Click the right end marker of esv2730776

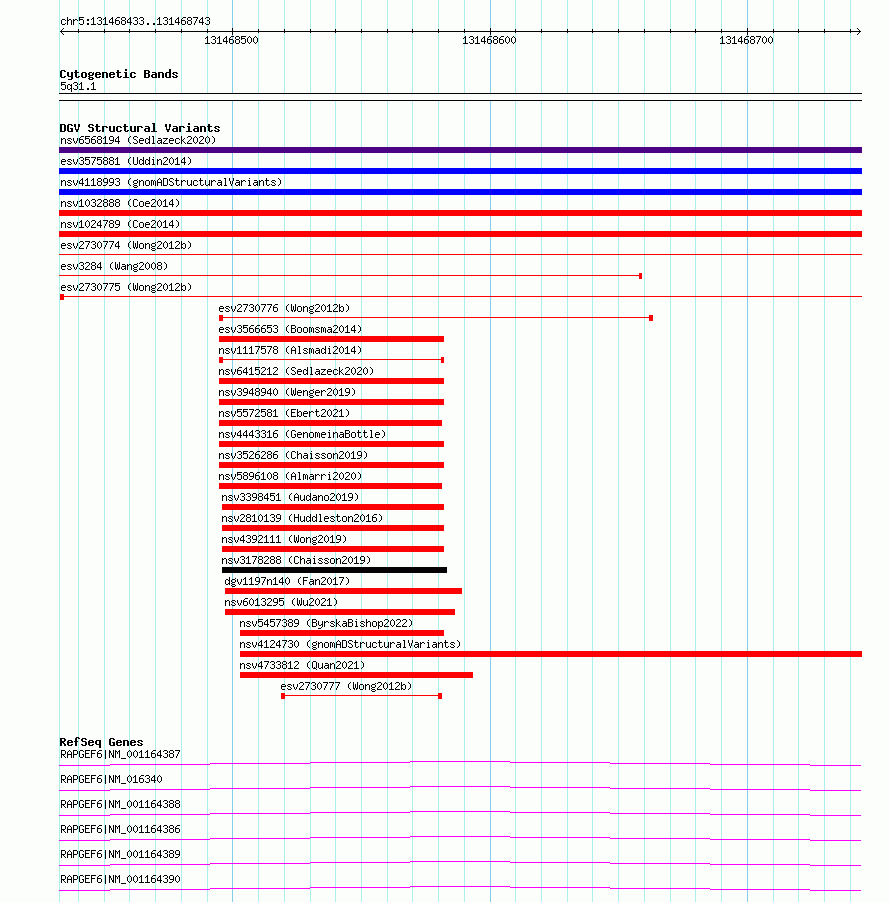(651, 318)
